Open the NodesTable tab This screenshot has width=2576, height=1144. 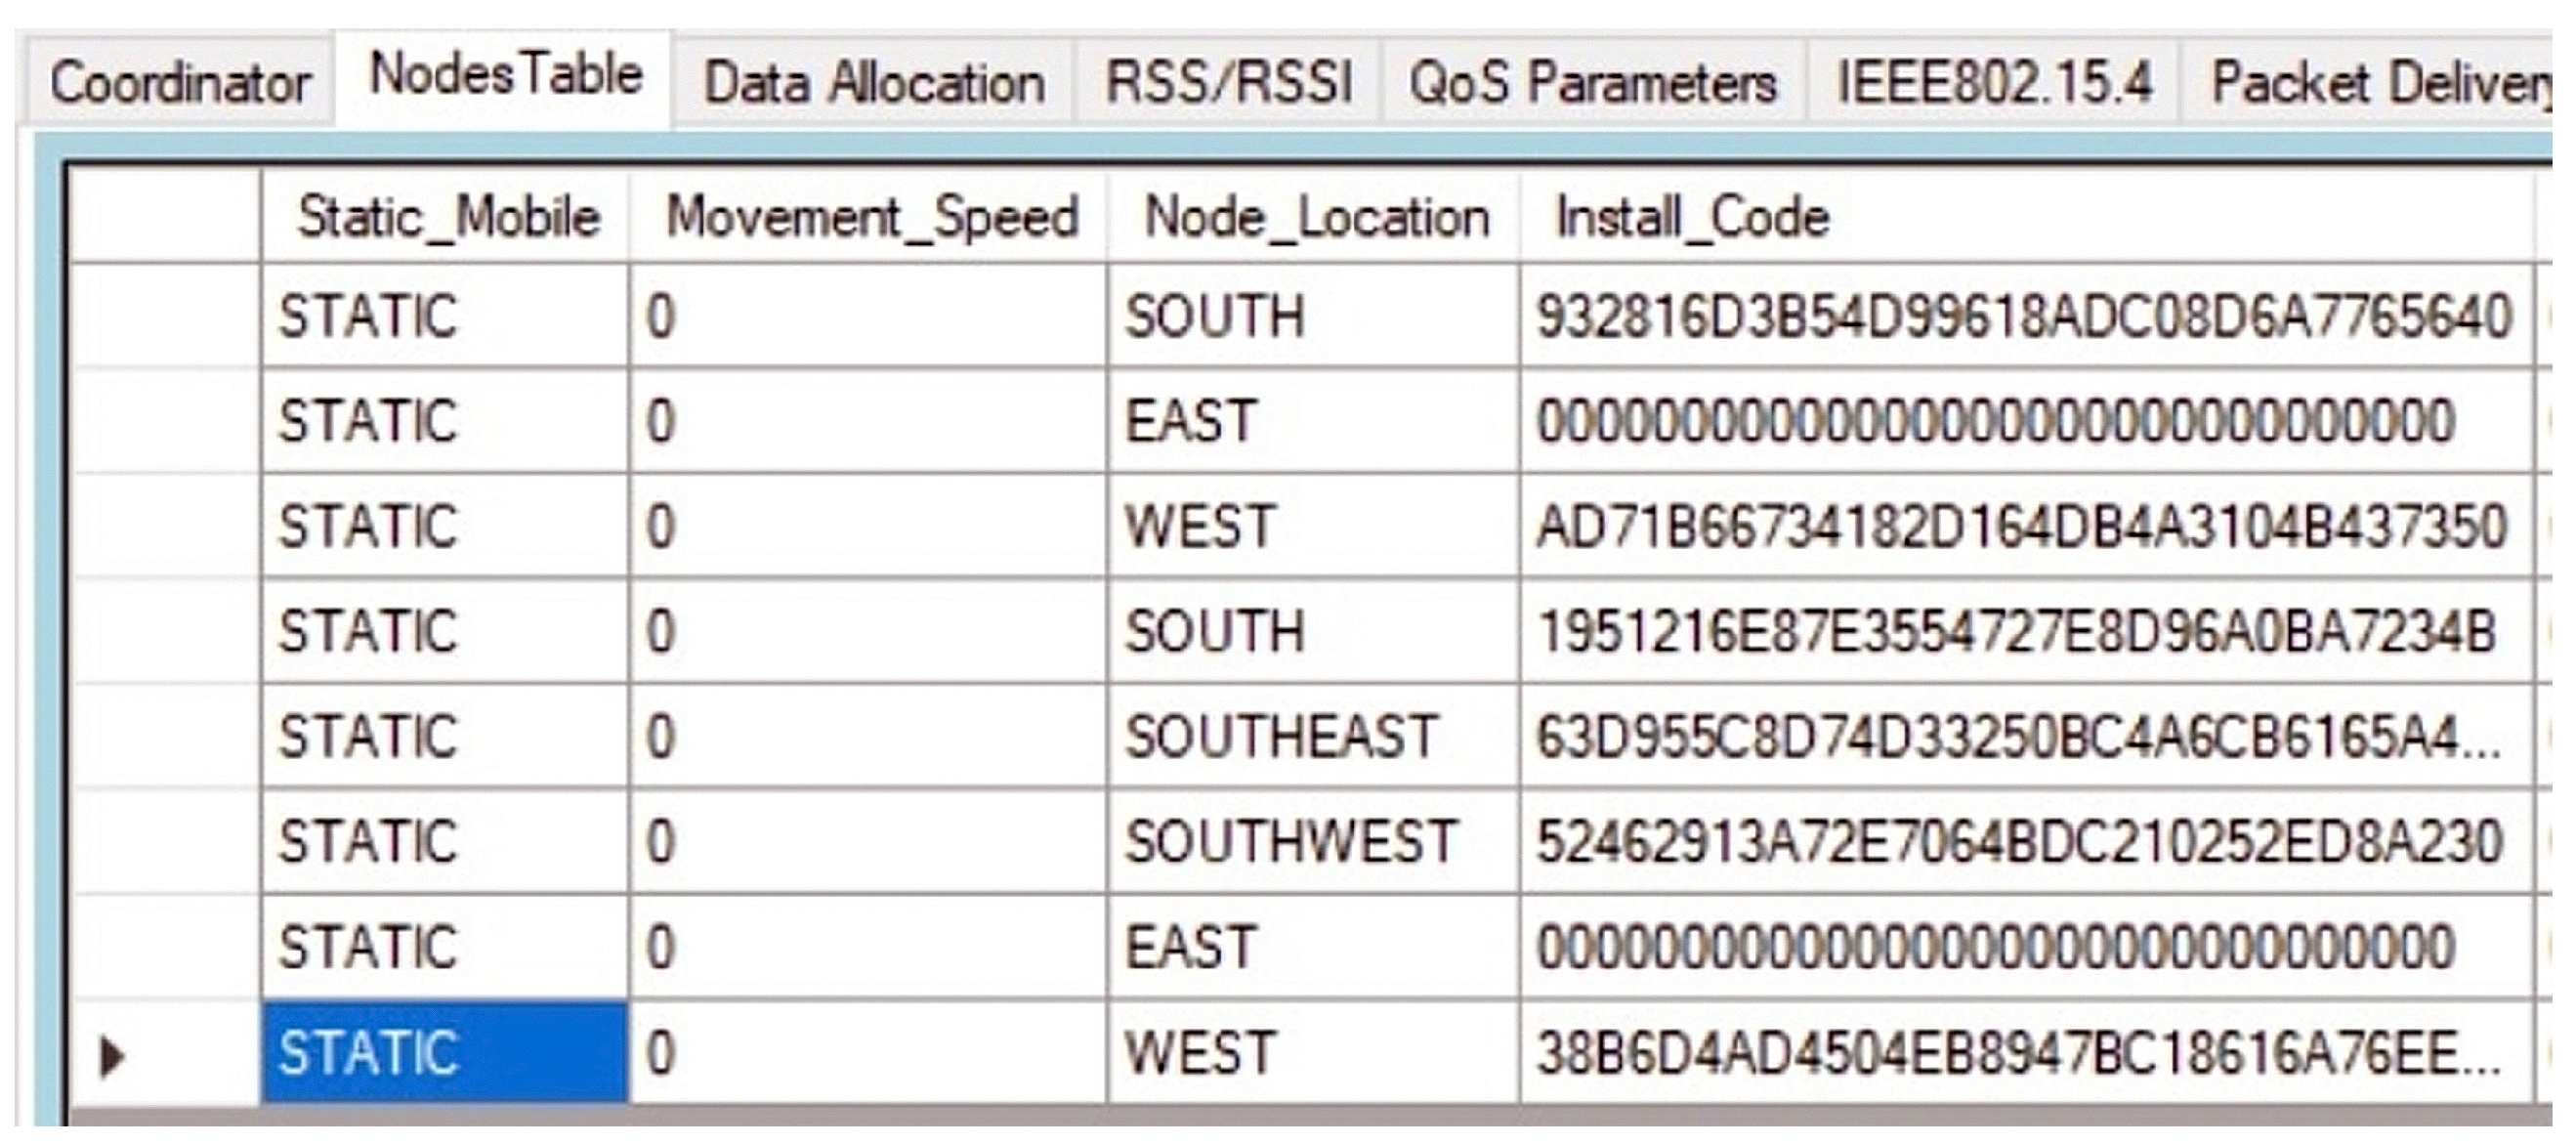pyautogui.click(x=505, y=76)
